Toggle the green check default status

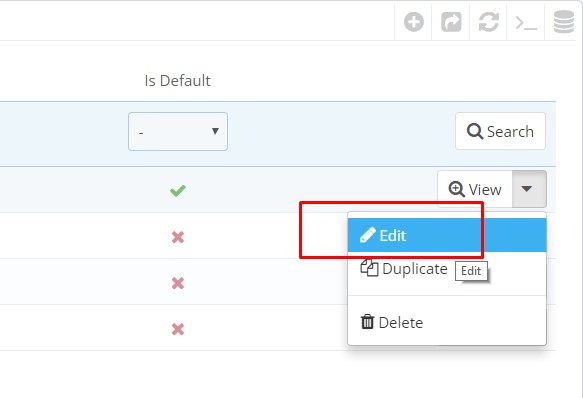178,191
